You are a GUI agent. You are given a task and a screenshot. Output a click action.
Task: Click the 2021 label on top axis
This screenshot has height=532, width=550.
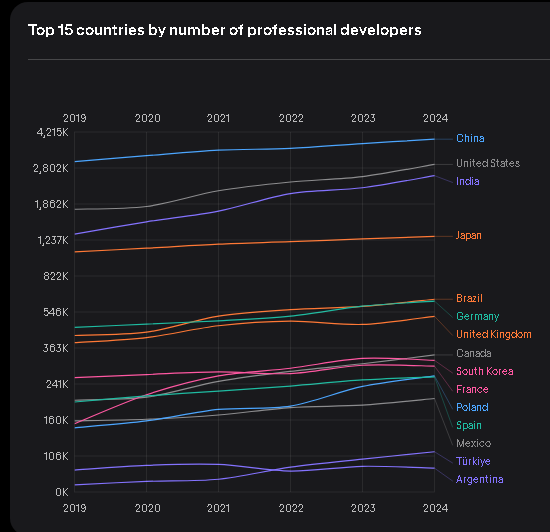[218, 118]
